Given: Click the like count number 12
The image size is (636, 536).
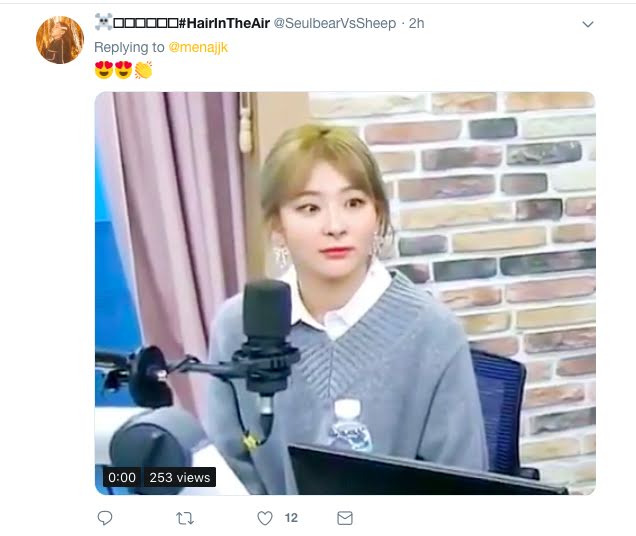Looking at the screenshot, I should (291, 518).
